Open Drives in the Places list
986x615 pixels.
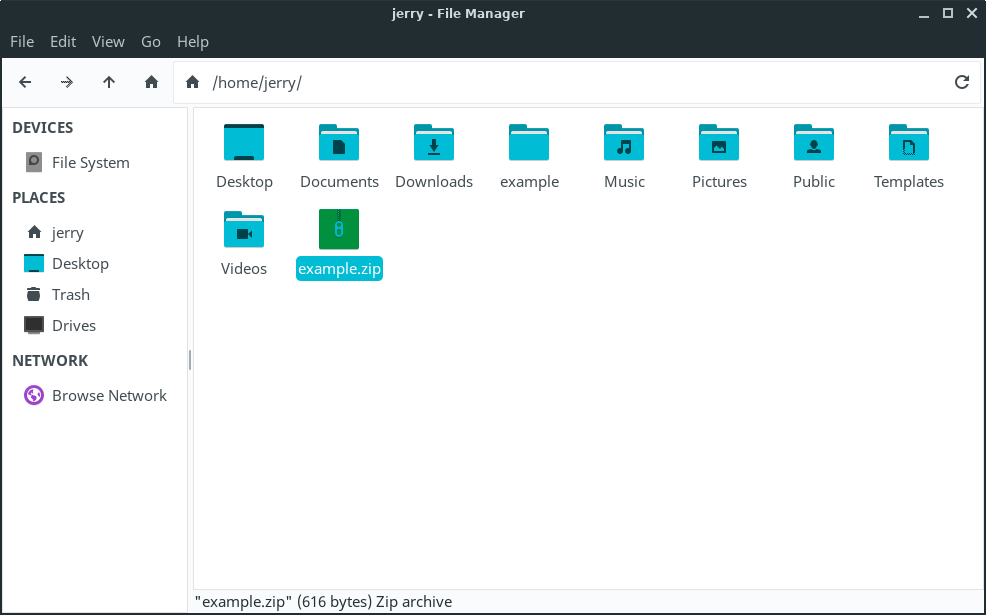pos(73,325)
